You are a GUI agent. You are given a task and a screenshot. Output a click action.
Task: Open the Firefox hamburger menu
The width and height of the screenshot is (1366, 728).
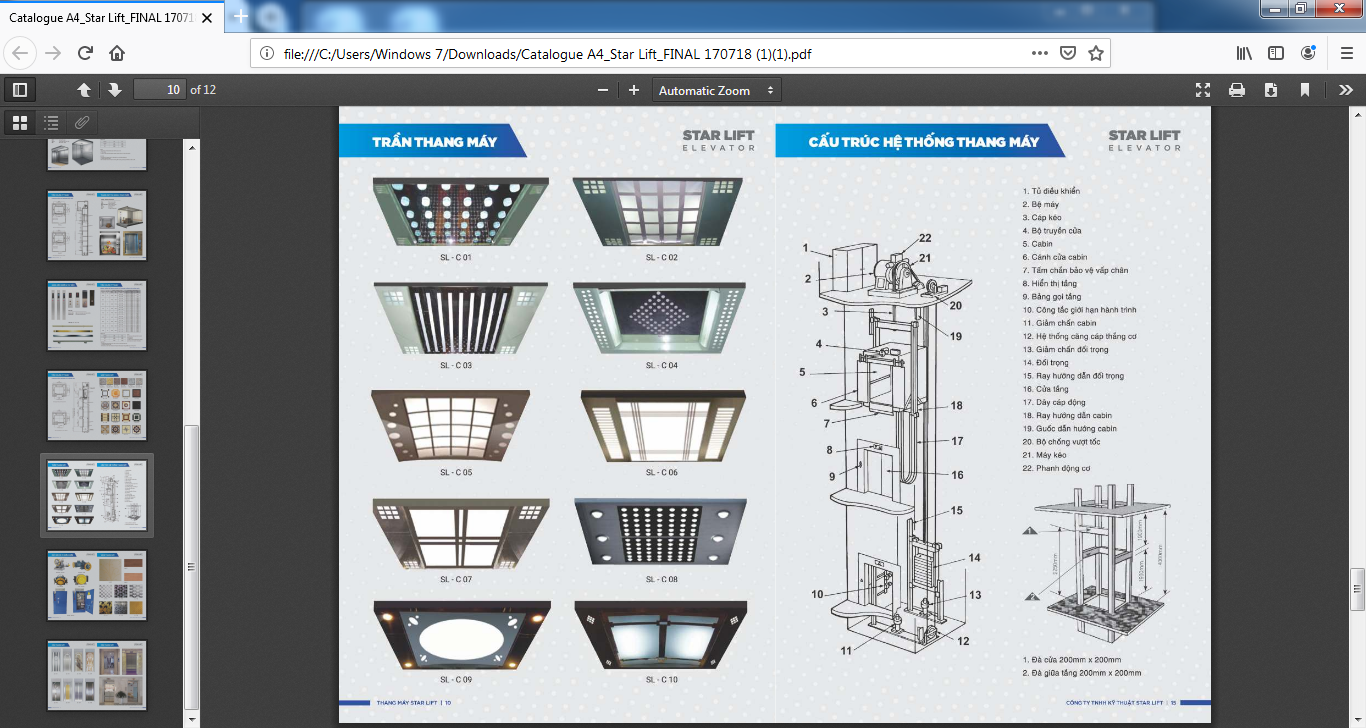[x=1346, y=53]
